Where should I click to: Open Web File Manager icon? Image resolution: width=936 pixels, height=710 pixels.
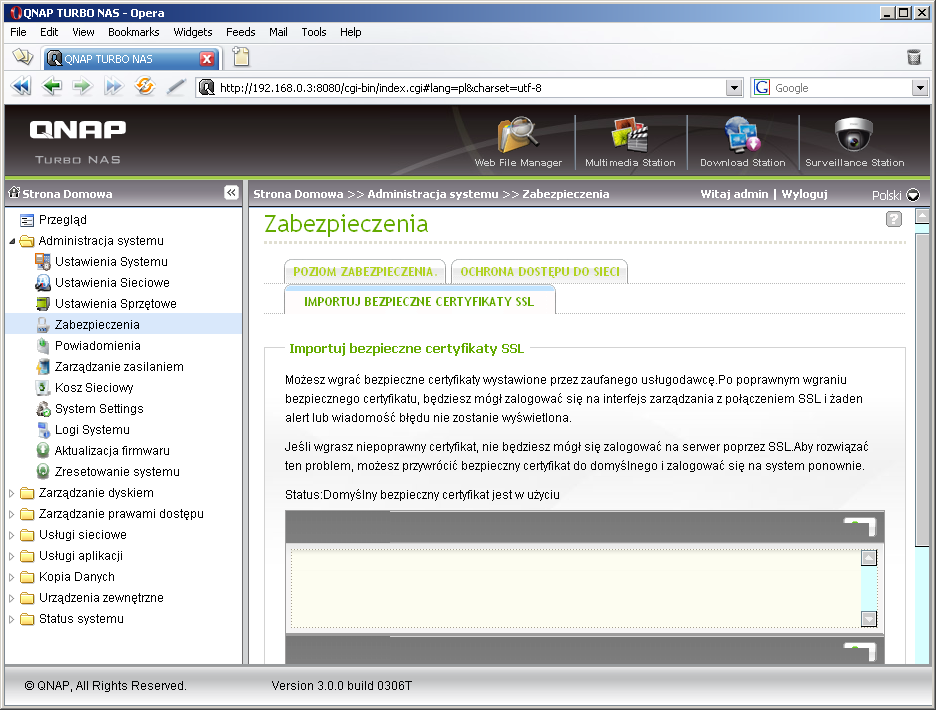(518, 134)
